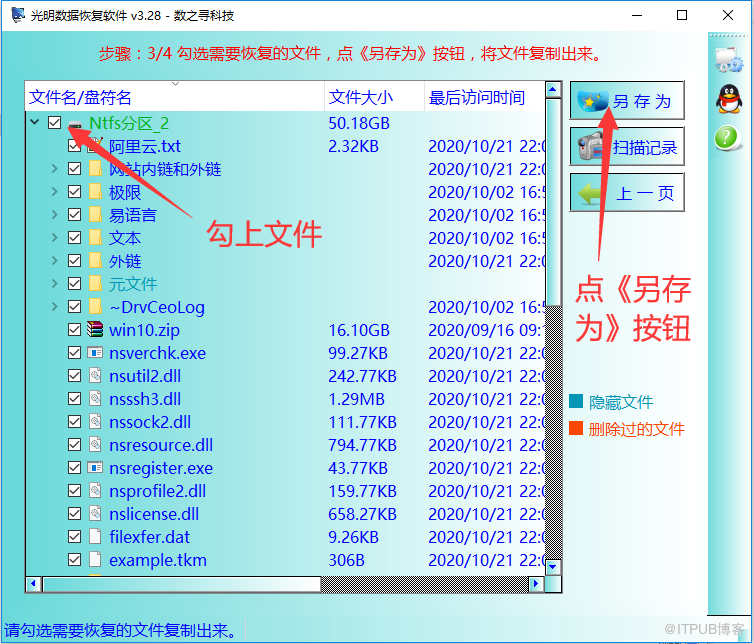The image size is (754, 644).
Task: Sort by 文件名/盘符名 column header
Action: tap(175, 97)
